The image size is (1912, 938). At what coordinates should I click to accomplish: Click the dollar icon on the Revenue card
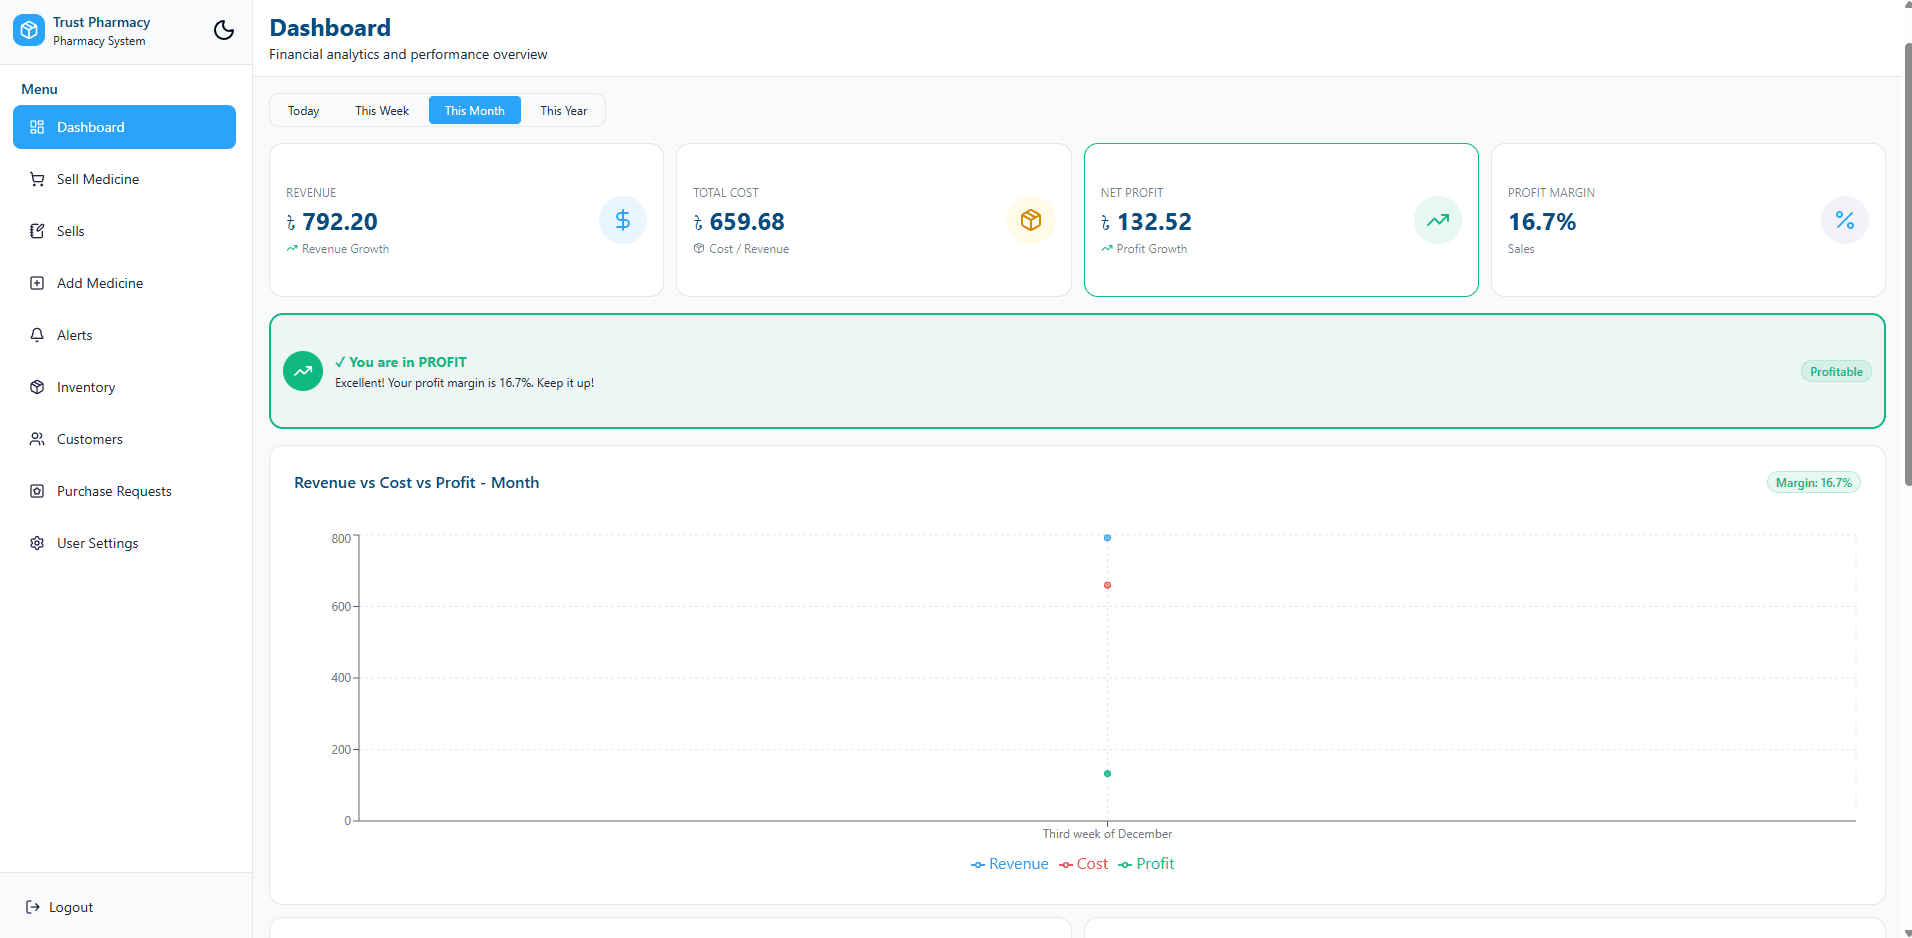622,220
